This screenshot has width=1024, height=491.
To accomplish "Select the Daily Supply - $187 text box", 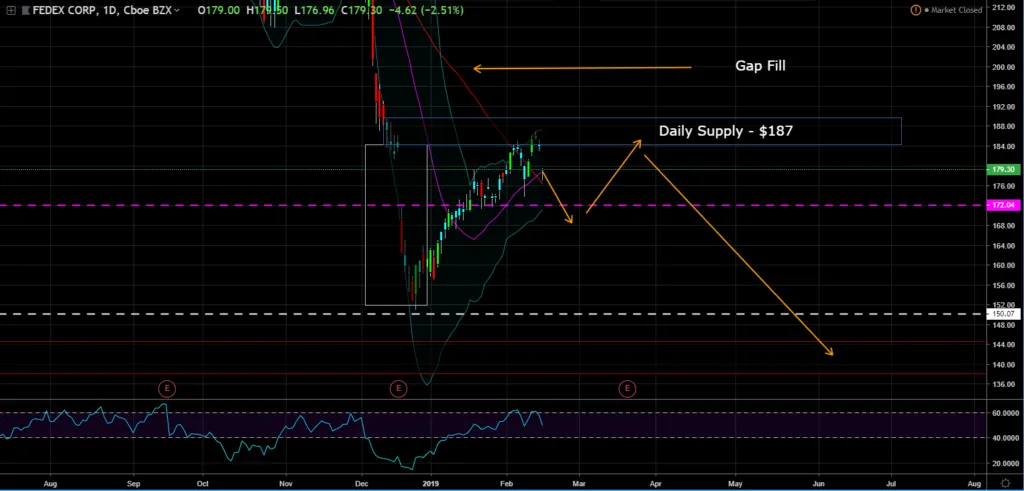I will [725, 131].
